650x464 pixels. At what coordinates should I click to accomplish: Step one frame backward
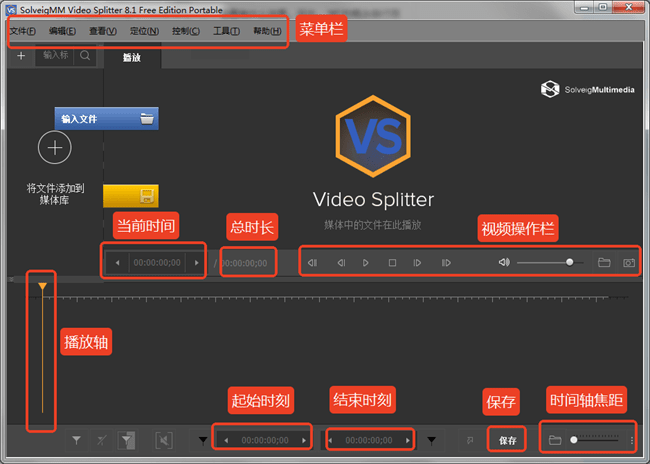coord(341,262)
